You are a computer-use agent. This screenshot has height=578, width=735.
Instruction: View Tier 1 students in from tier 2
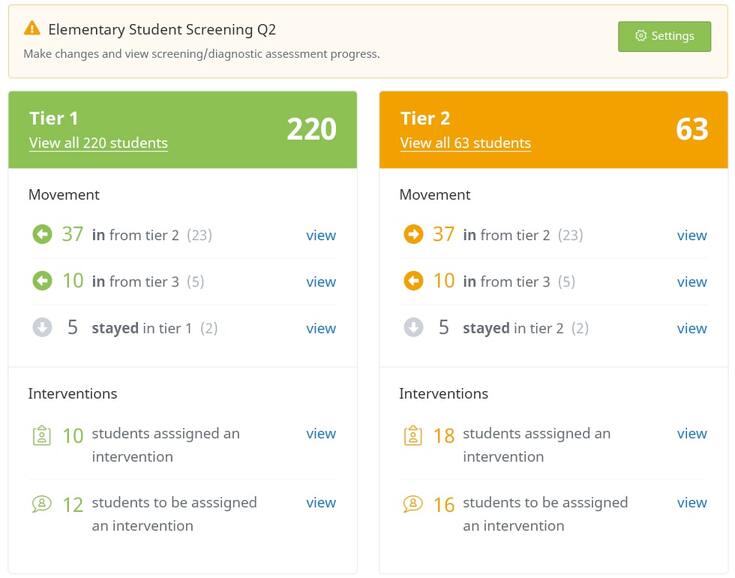click(321, 235)
